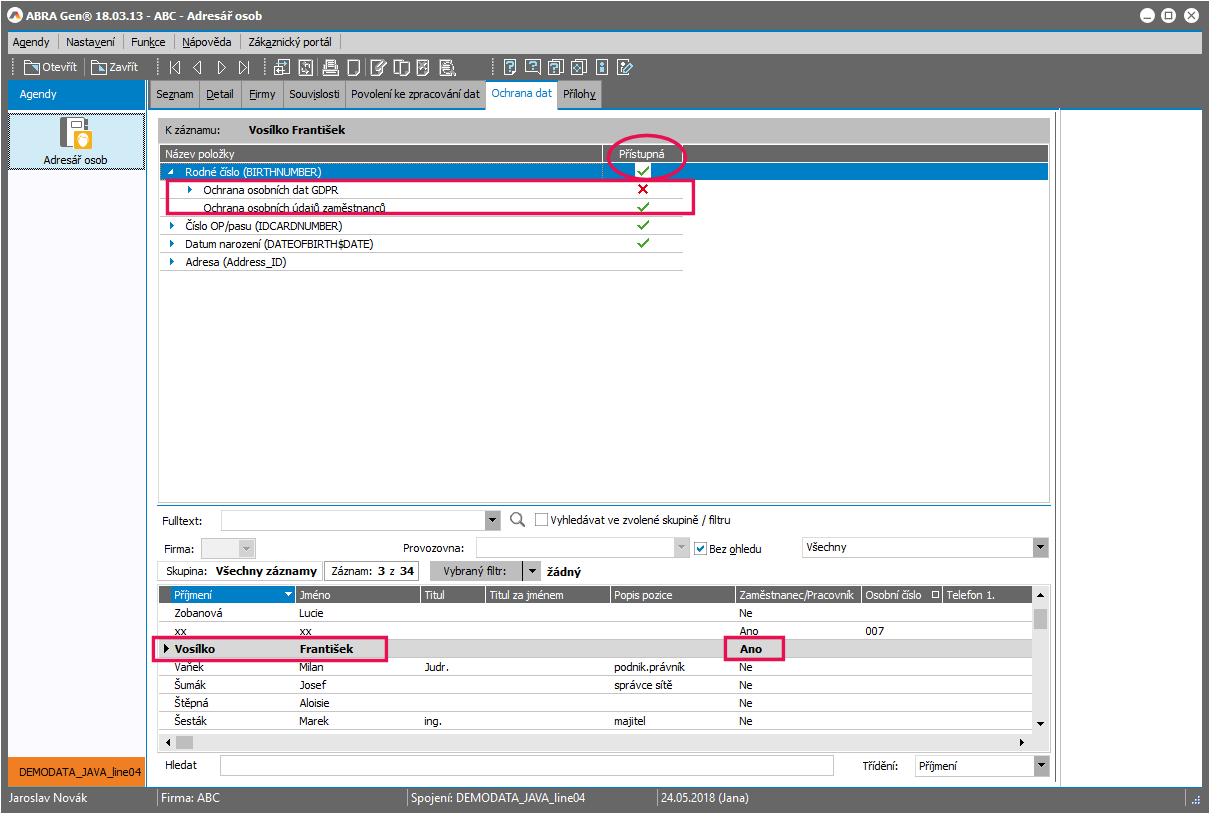
Task: Click the table scroll up arrow
Action: coord(1040,595)
